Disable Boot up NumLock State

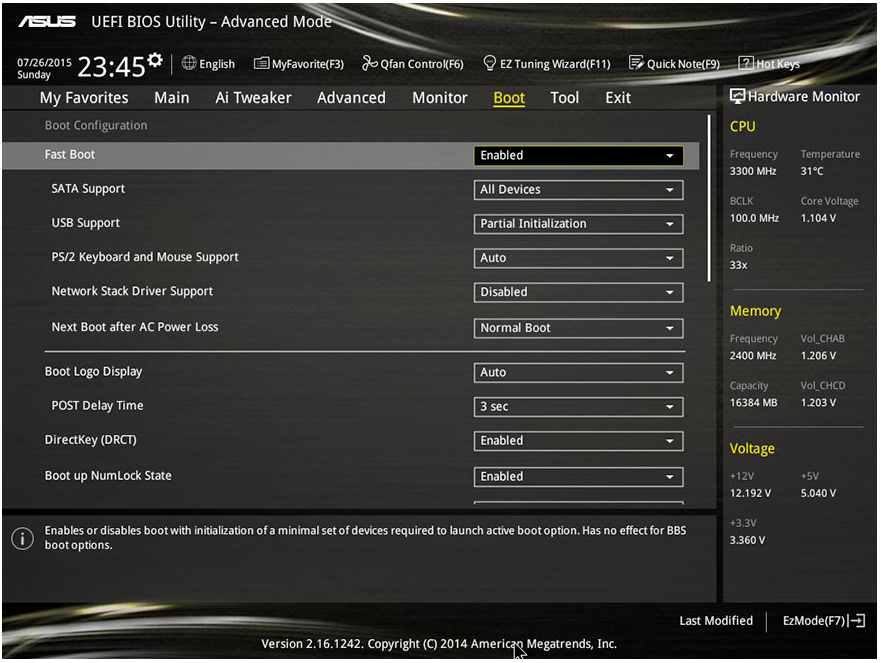click(x=578, y=476)
